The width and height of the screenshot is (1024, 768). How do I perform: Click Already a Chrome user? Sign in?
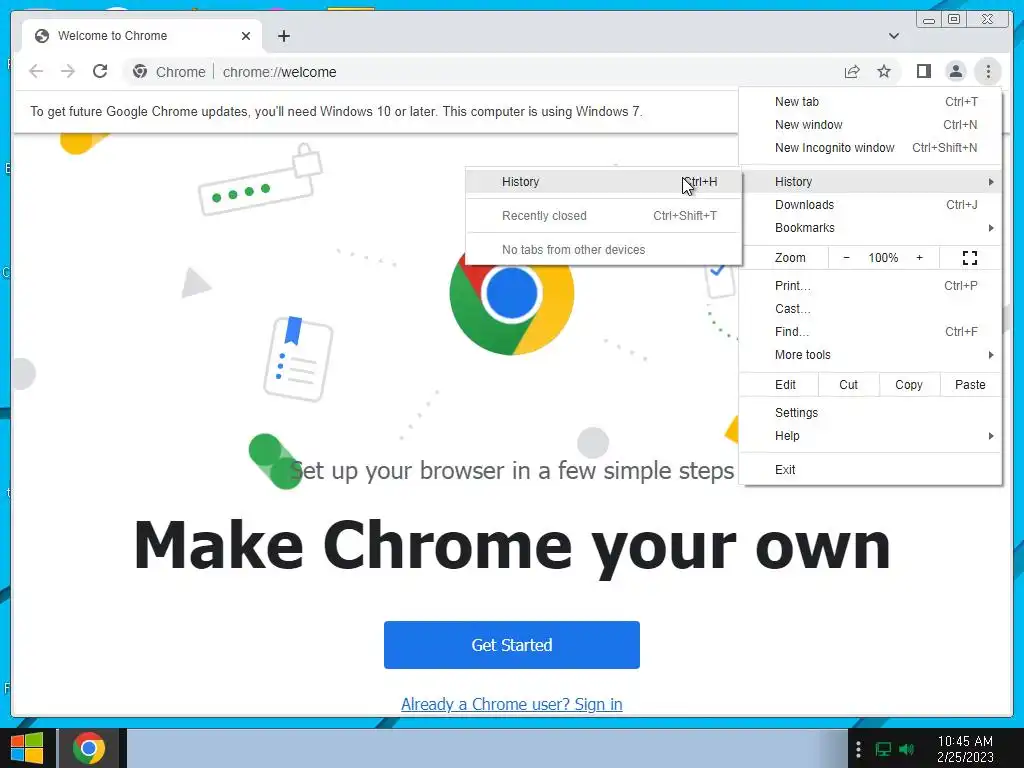point(512,705)
